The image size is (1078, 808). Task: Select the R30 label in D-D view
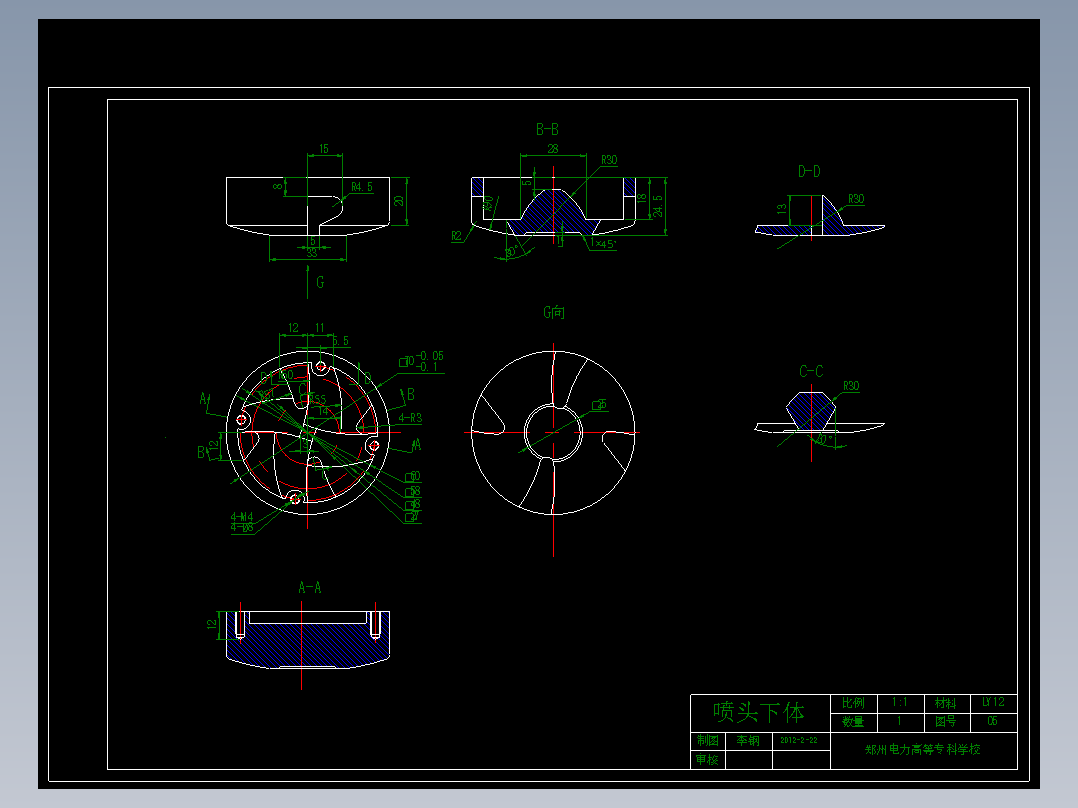(856, 199)
